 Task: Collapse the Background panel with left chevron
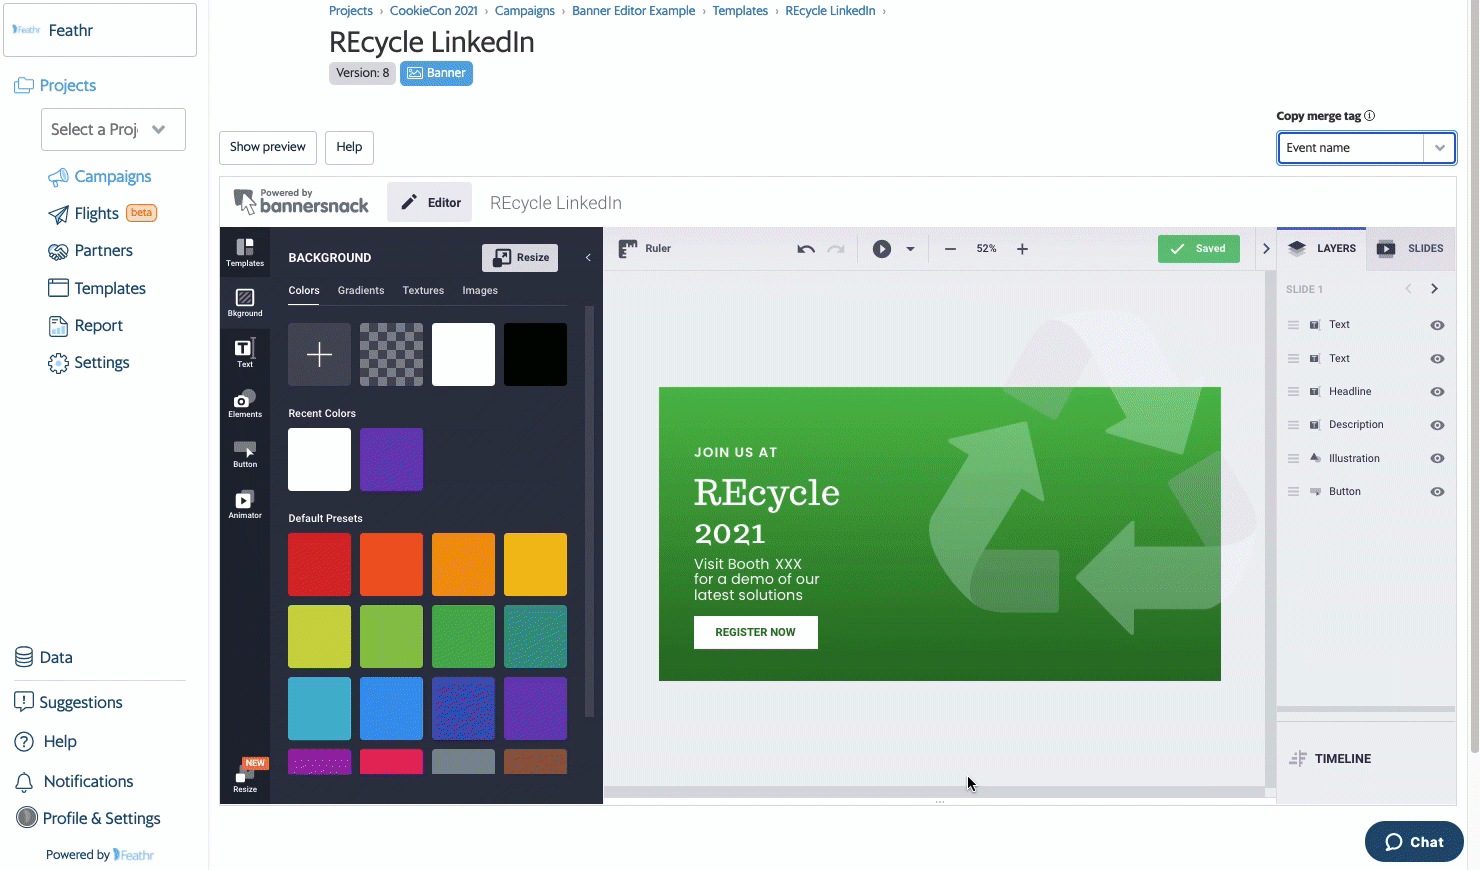point(588,258)
